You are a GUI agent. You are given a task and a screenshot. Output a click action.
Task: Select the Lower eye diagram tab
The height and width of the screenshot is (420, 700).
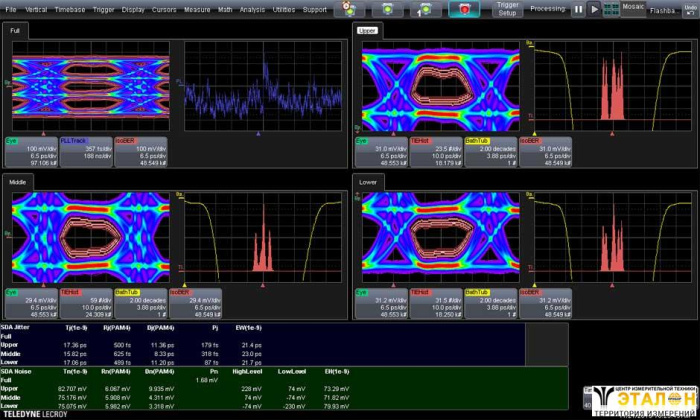tap(368, 181)
